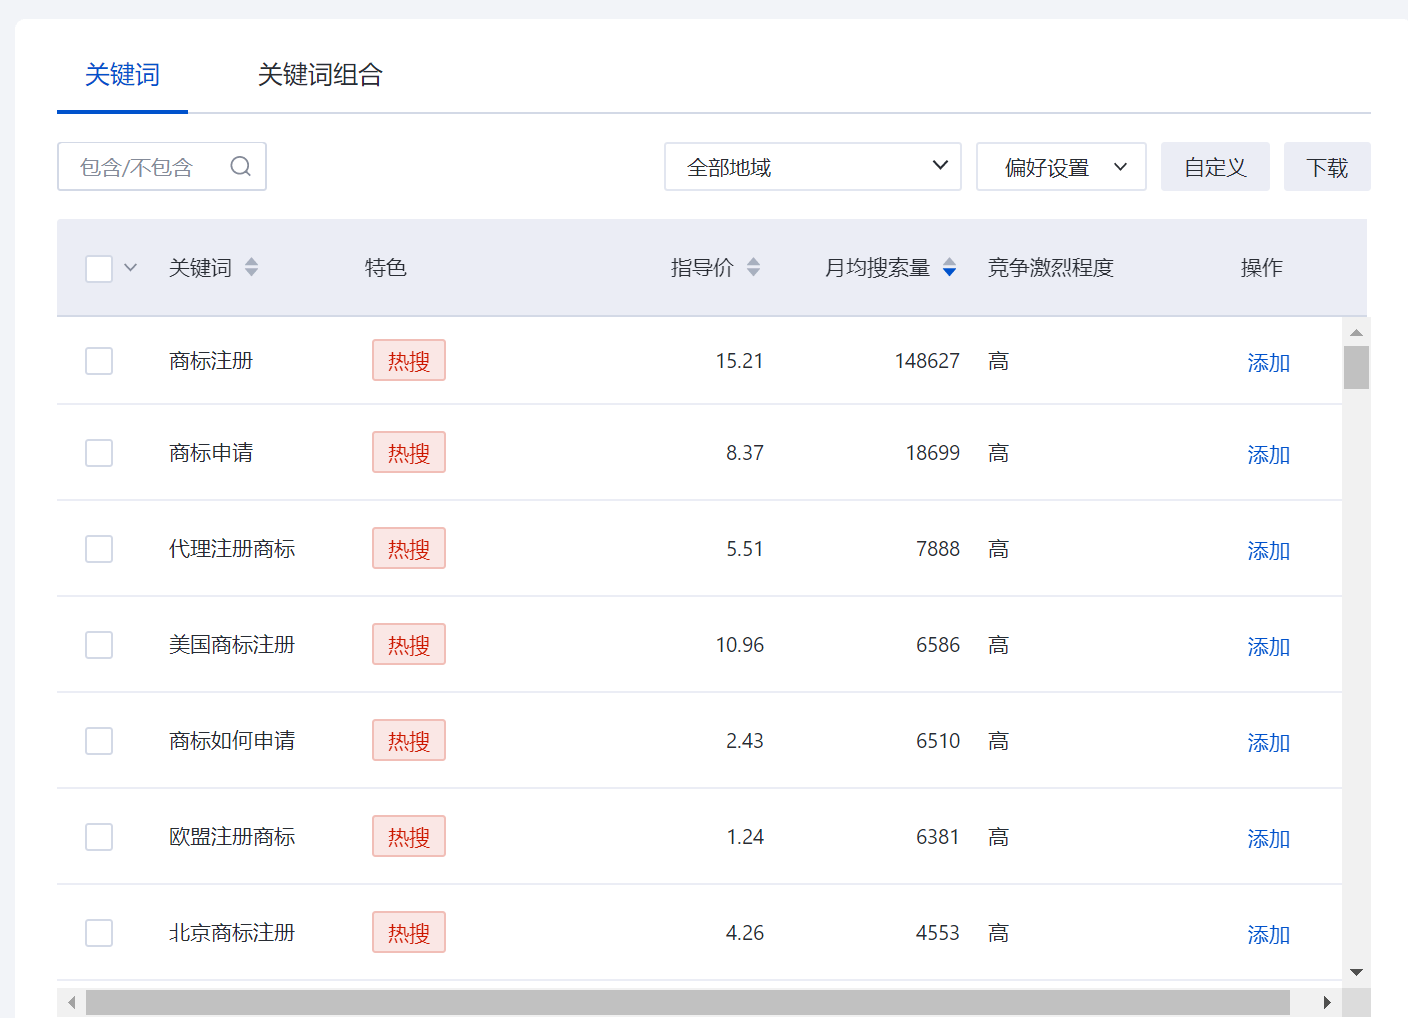Click the keyword text 商标申请
This screenshot has width=1408, height=1018.
[x=211, y=453]
